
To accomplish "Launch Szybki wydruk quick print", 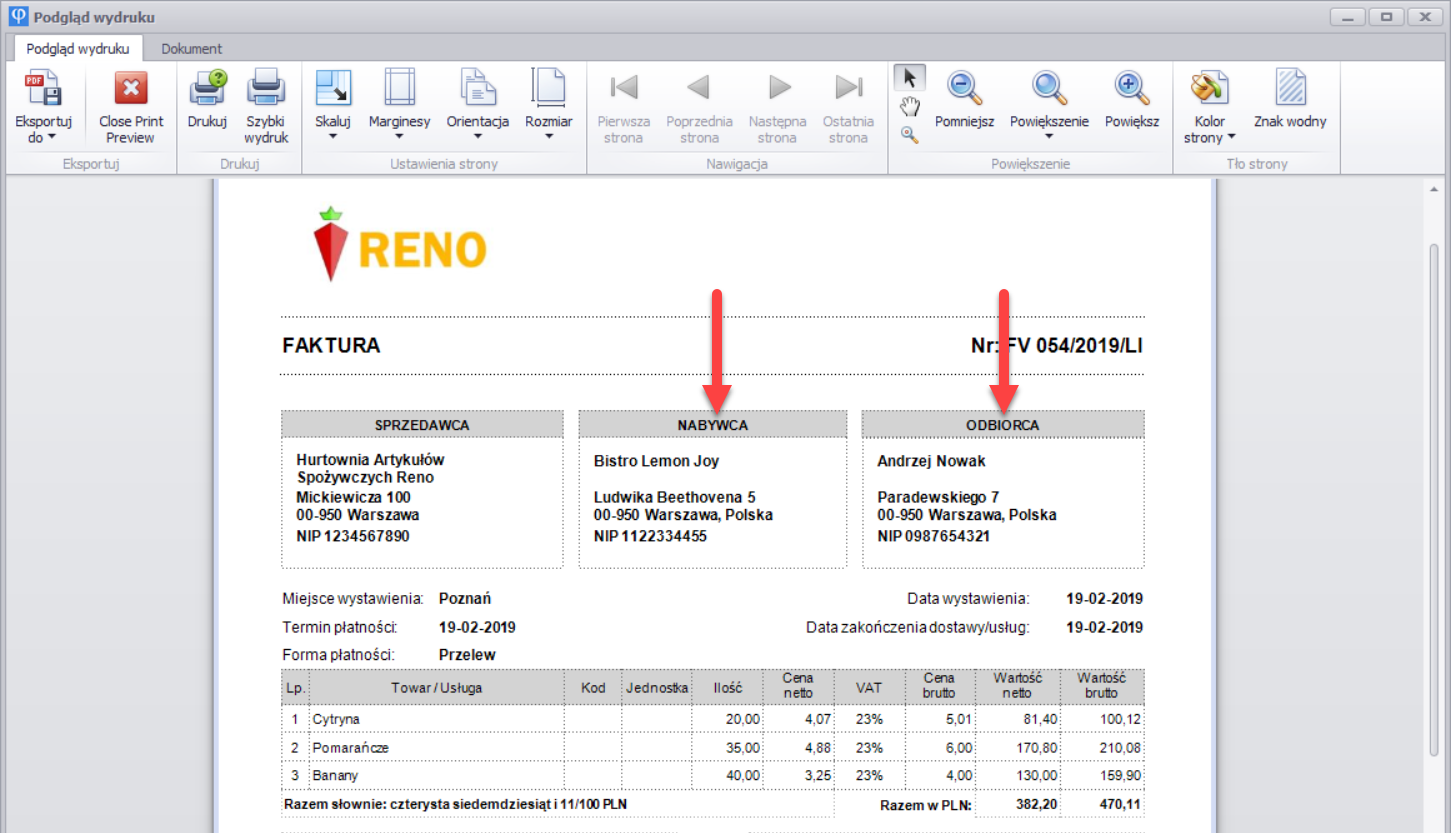I will [266, 88].
